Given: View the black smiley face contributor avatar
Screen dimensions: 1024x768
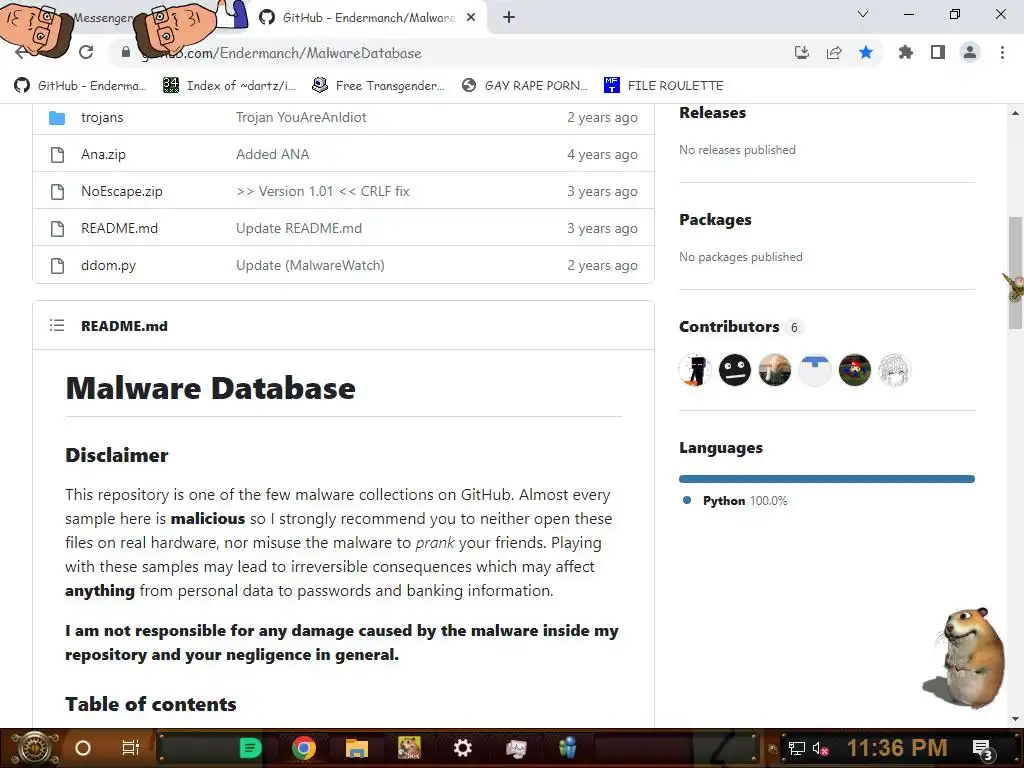Looking at the screenshot, I should (735, 370).
